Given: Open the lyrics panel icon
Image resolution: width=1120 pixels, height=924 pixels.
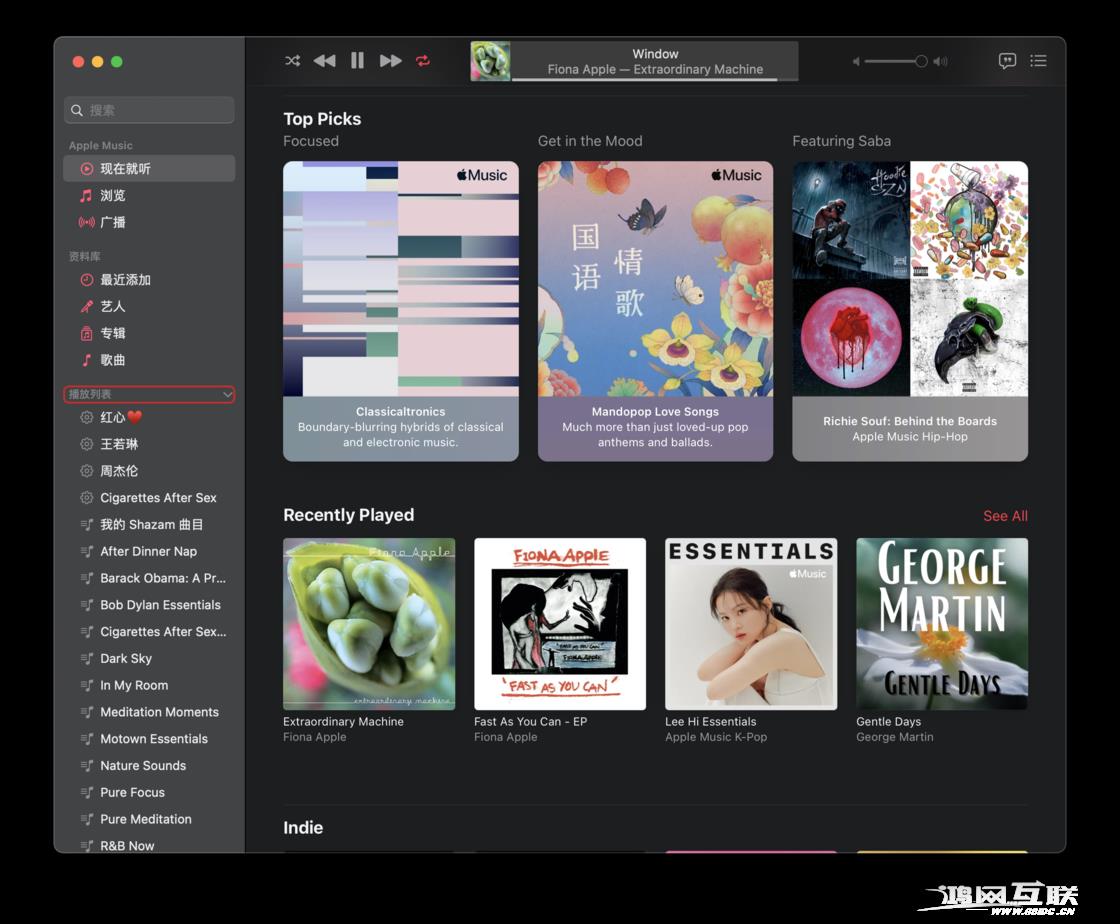Looking at the screenshot, I should (x=1006, y=61).
